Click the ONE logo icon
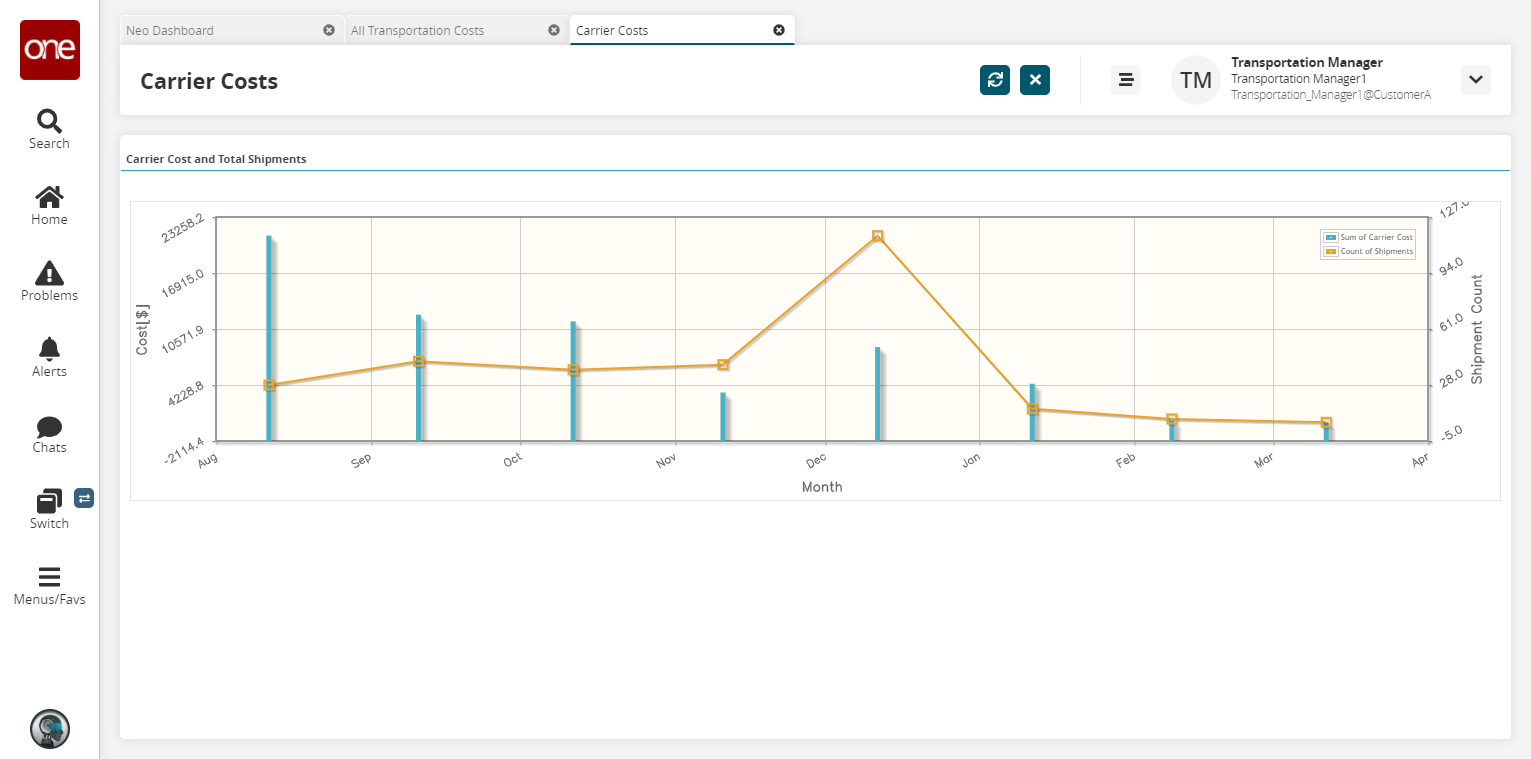Viewport: 1531px width, 759px height. pos(49,50)
